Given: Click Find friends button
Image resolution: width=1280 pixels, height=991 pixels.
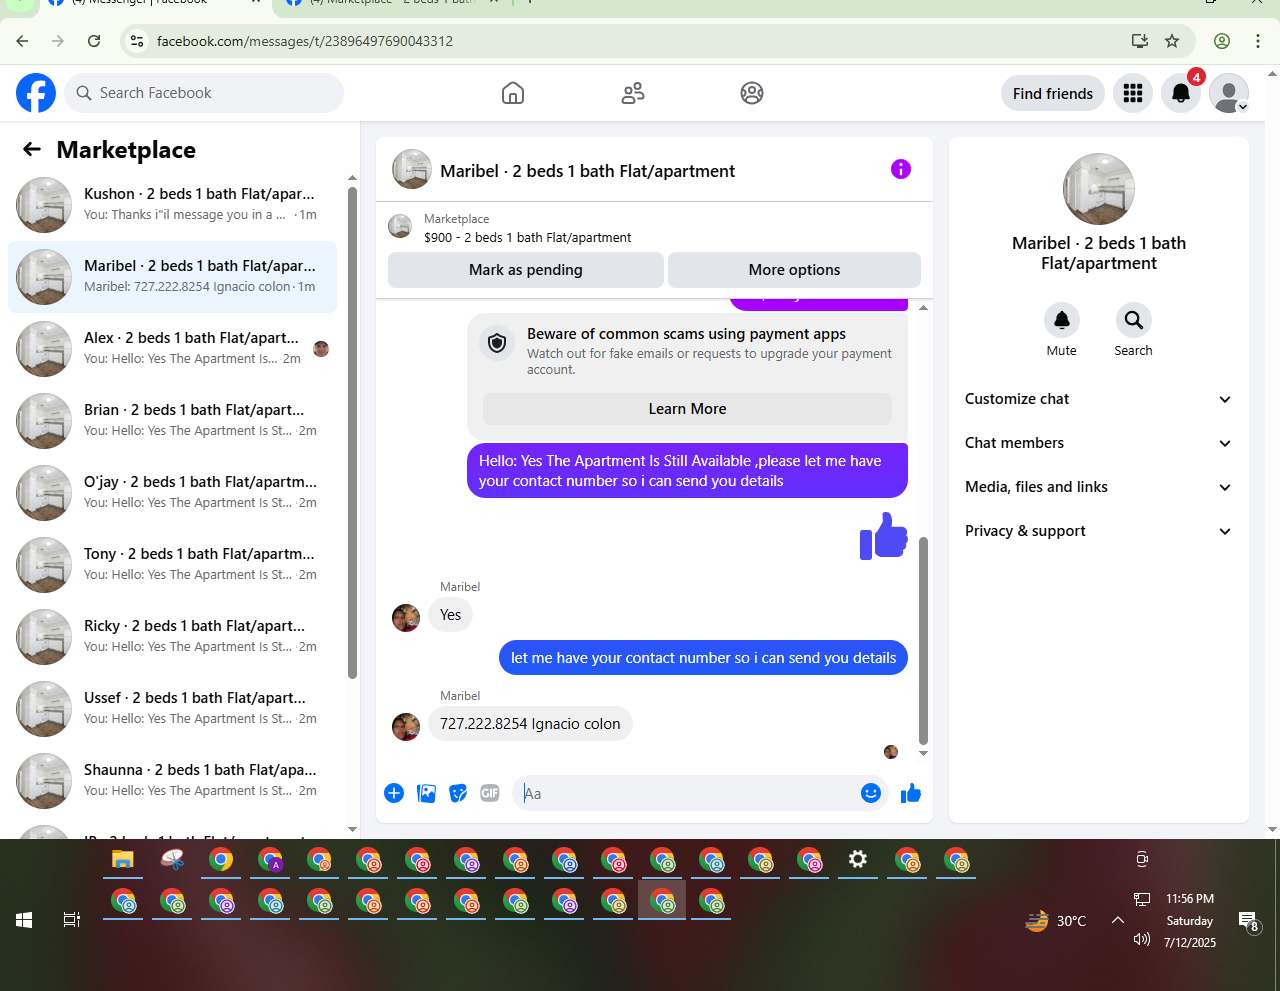Looking at the screenshot, I should pyautogui.click(x=1053, y=93).
